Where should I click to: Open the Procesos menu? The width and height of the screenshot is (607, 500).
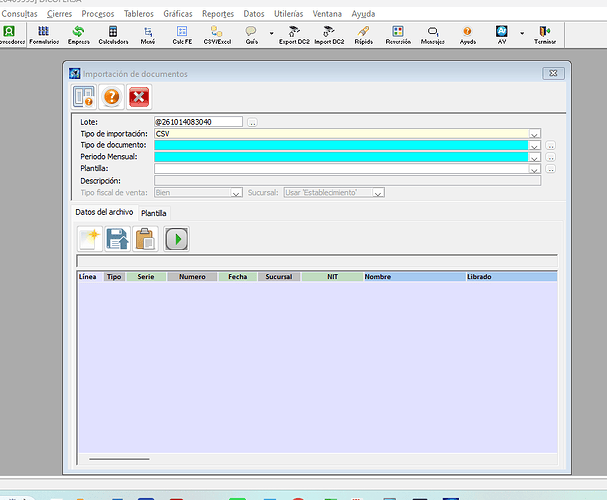tap(98, 14)
